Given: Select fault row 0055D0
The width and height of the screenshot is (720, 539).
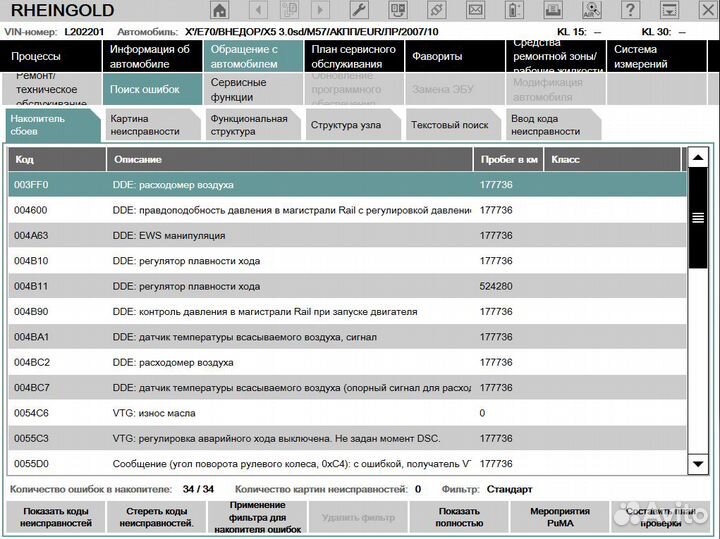Looking at the screenshot, I should [347, 464].
